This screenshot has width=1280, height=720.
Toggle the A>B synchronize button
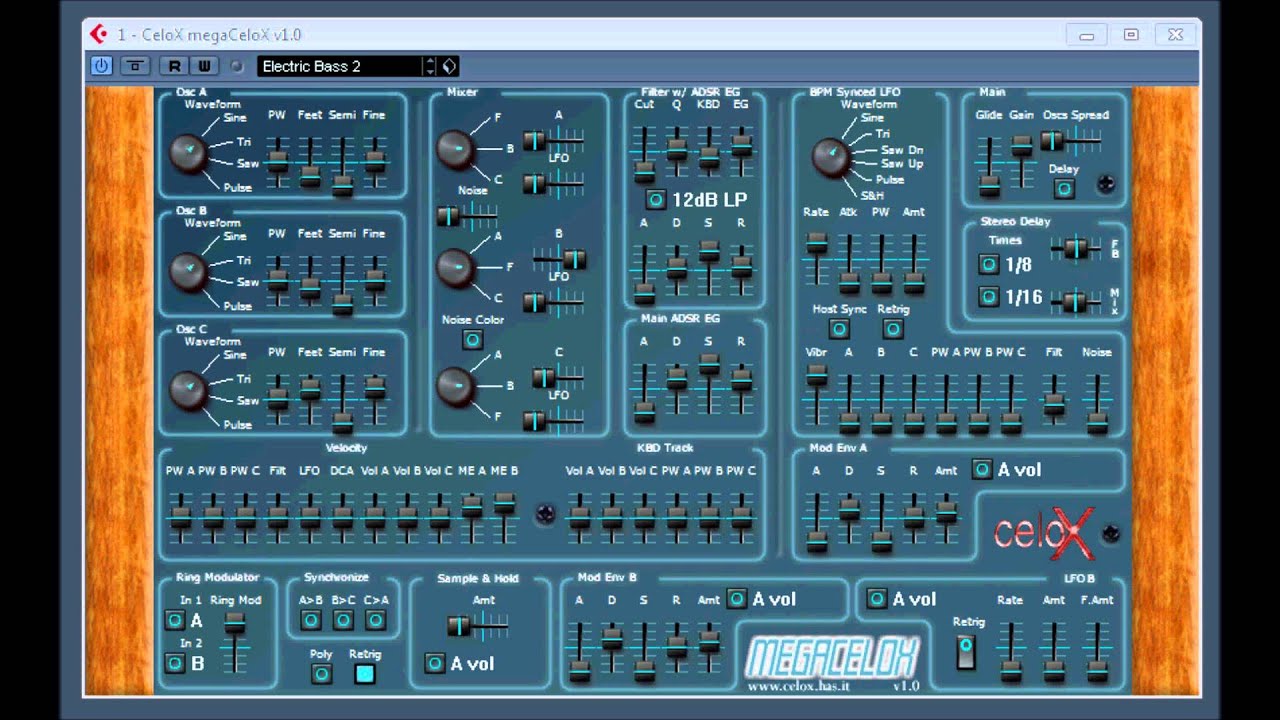click(x=310, y=621)
